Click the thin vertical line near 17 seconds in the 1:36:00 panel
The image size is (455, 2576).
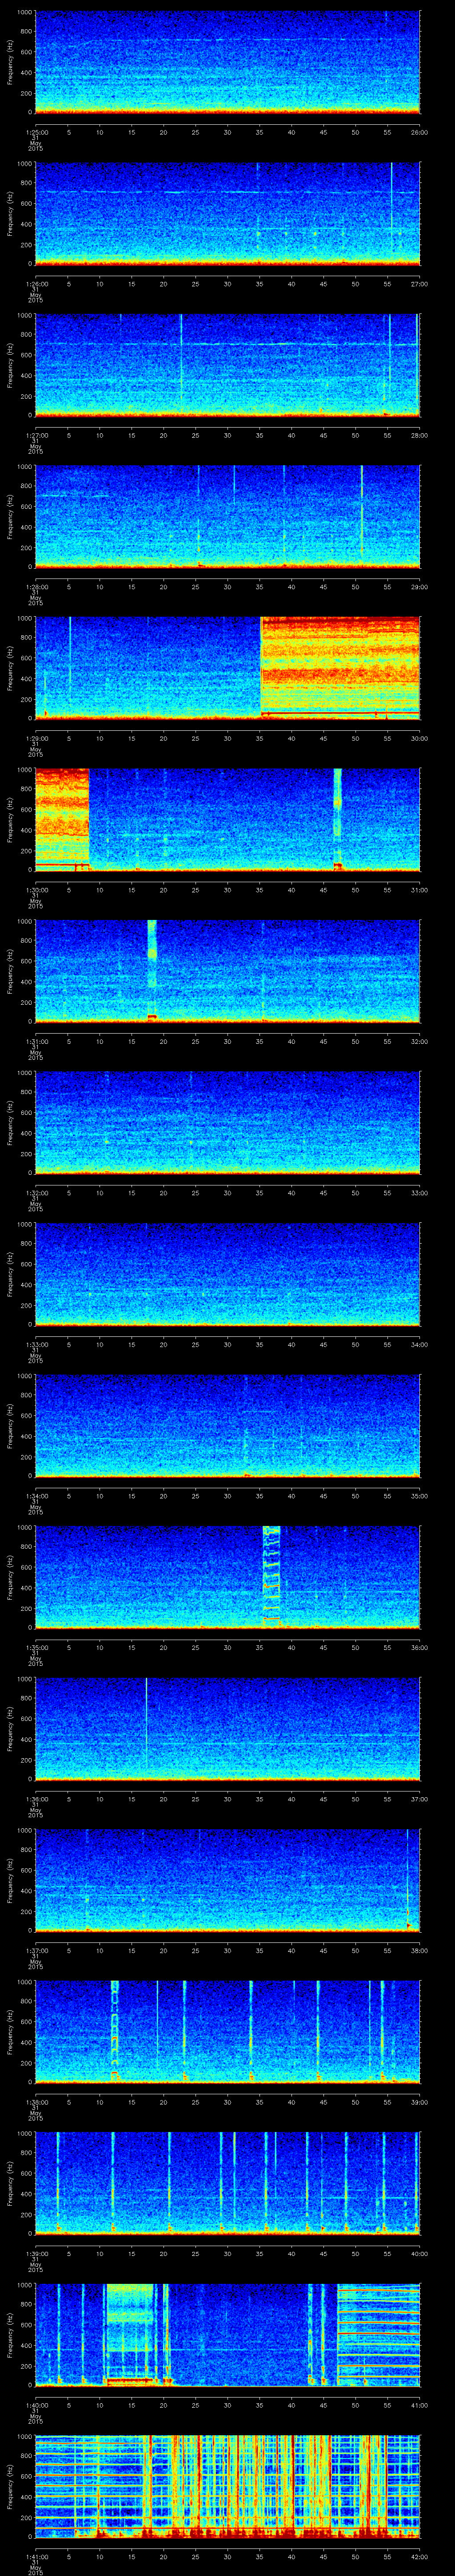tap(146, 1728)
